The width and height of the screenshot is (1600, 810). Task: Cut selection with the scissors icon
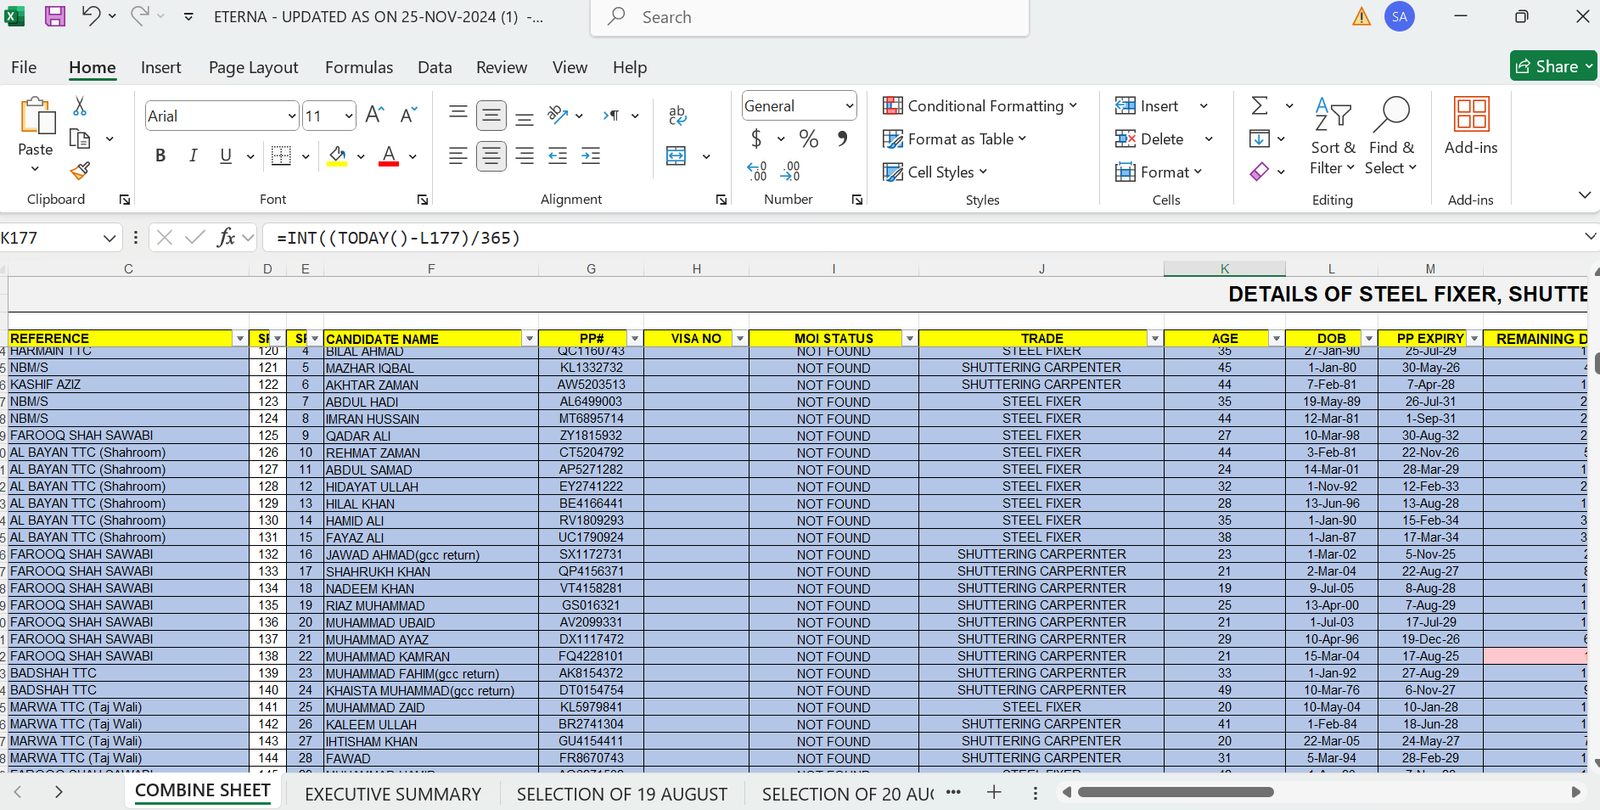coord(80,106)
